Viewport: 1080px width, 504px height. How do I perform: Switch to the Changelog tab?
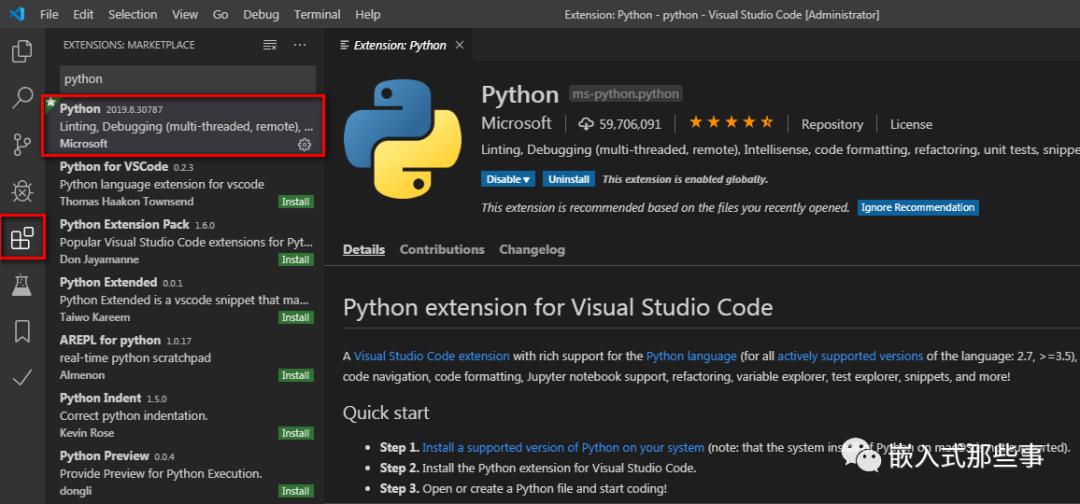[532, 249]
